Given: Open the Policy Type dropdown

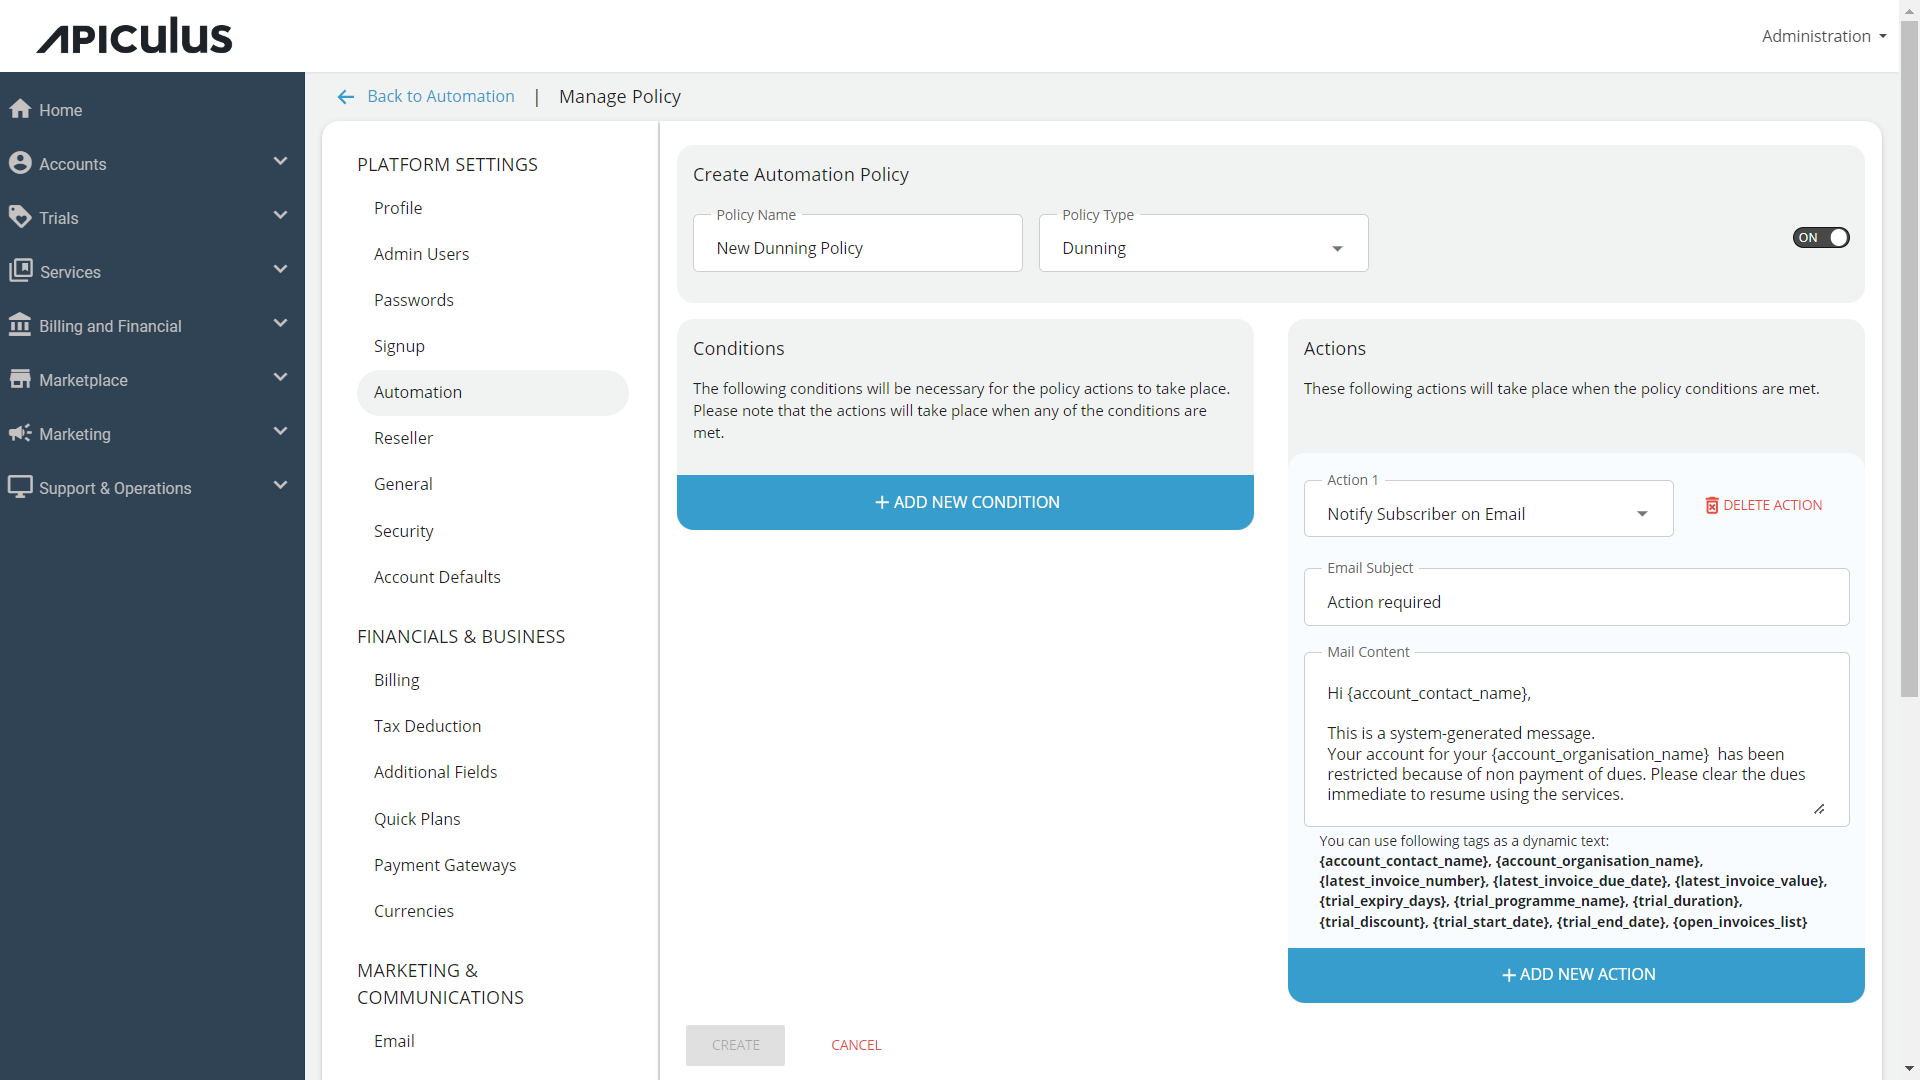Looking at the screenshot, I should [x=1337, y=248].
